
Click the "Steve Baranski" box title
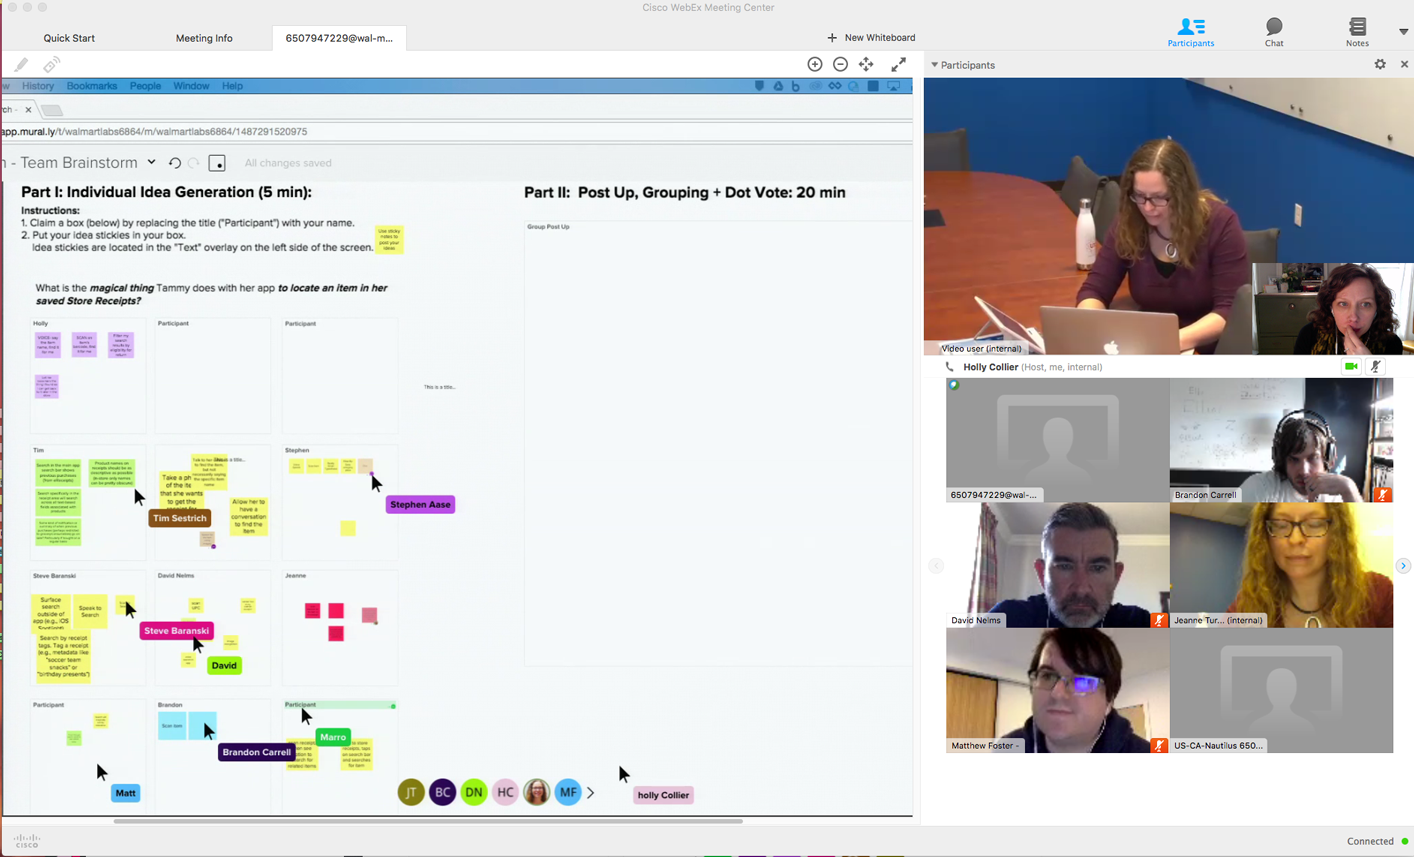point(54,576)
